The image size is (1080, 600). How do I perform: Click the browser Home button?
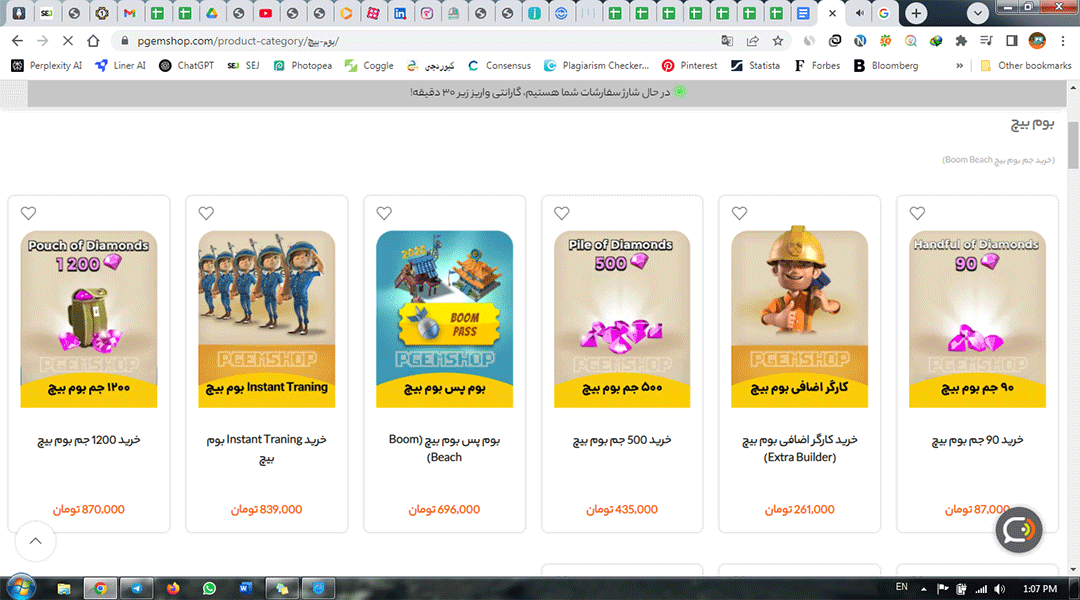[x=93, y=41]
